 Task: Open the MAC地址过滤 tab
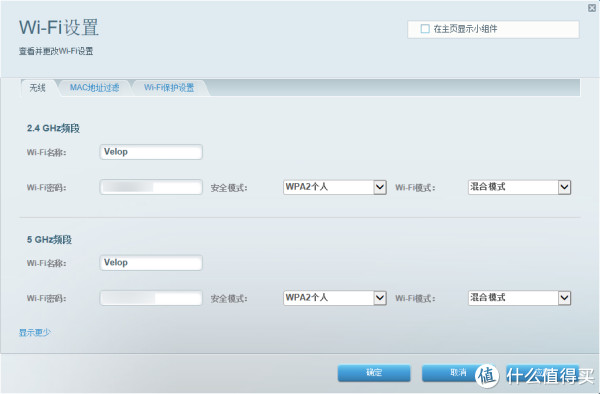tap(95, 88)
